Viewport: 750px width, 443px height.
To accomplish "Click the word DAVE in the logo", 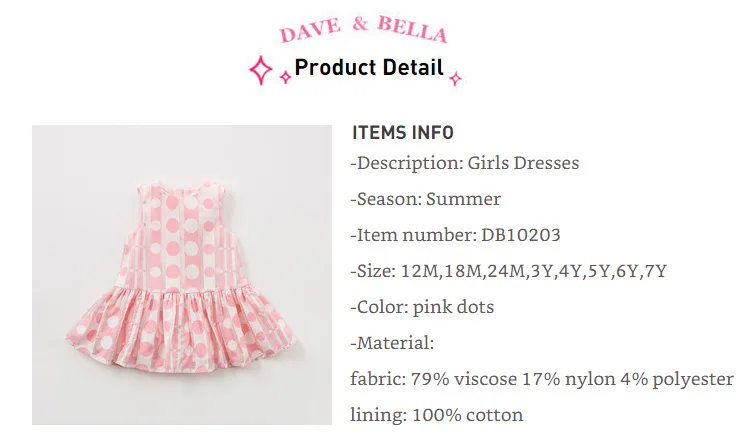I will point(310,31).
